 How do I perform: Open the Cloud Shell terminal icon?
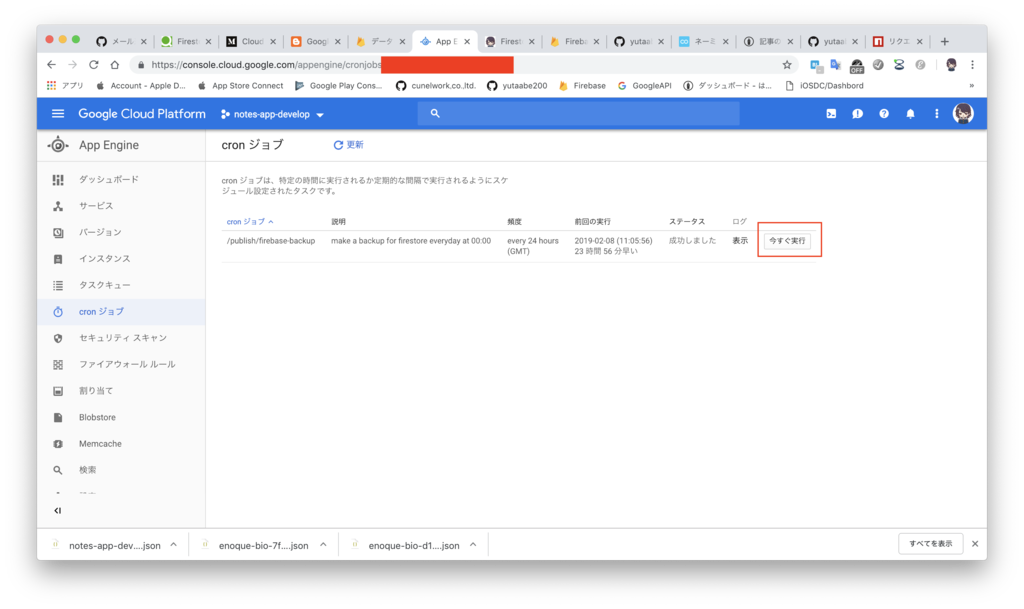click(x=831, y=114)
